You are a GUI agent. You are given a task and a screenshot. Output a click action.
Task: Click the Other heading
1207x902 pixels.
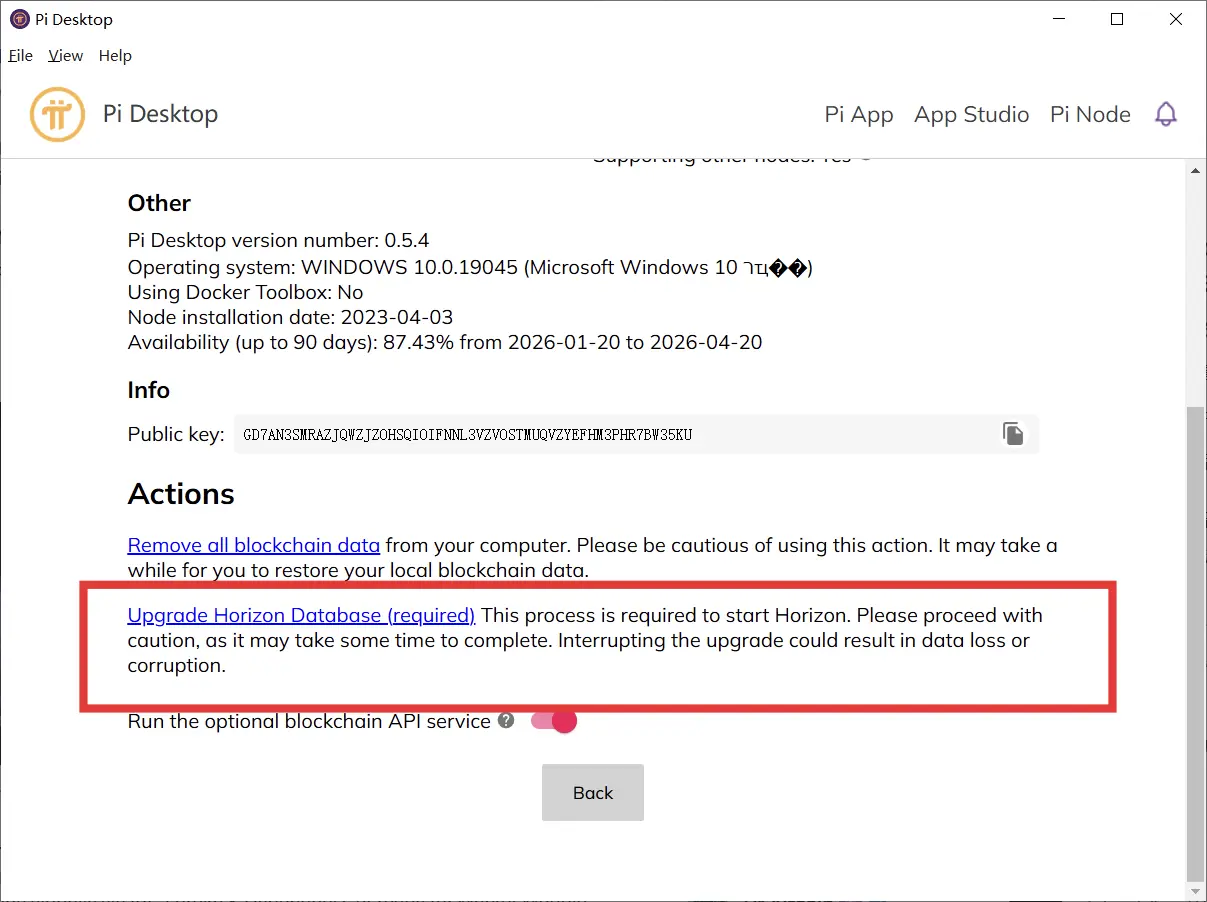159,203
